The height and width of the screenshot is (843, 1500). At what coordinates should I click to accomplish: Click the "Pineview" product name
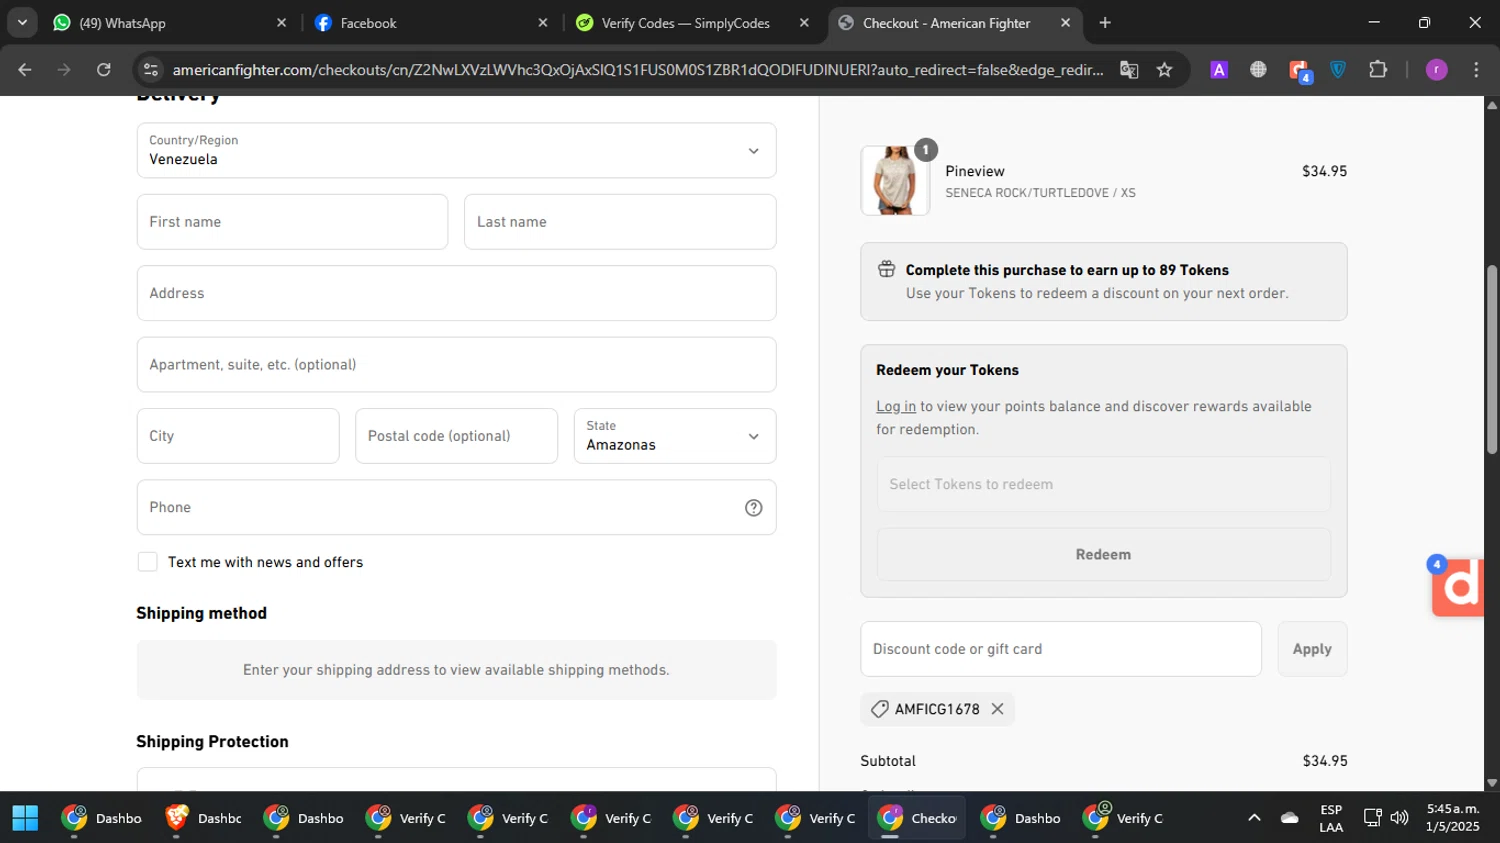click(x=975, y=171)
